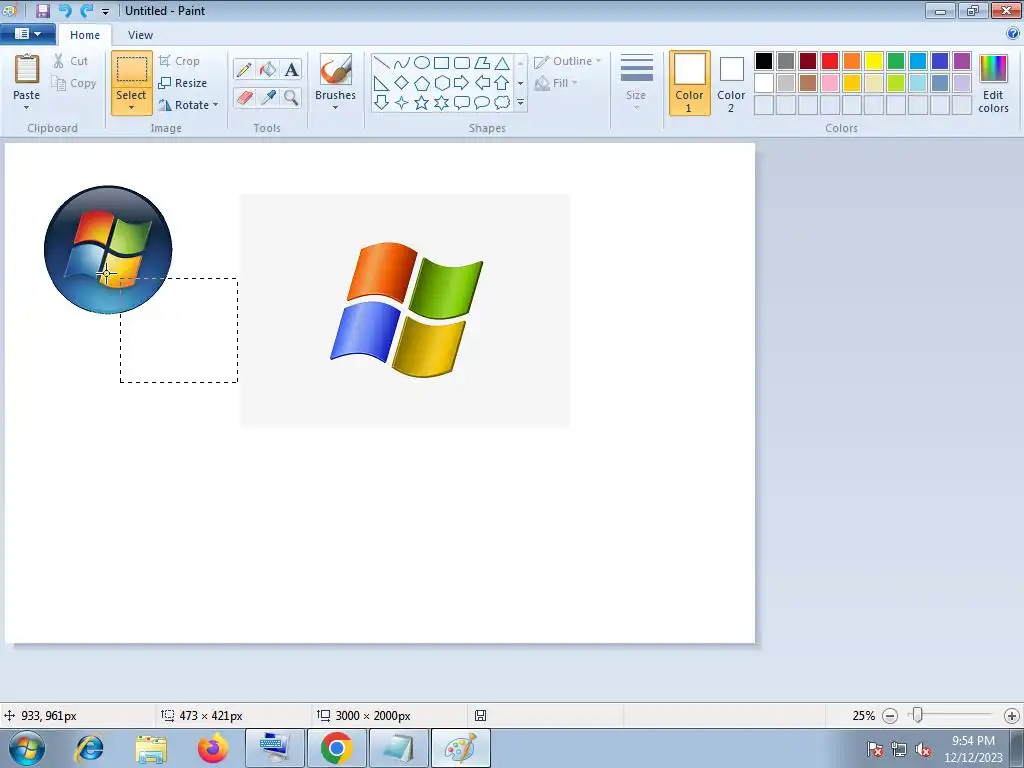Choose the Six-point star shape
Screen dimensions: 1024x768
coord(441,103)
